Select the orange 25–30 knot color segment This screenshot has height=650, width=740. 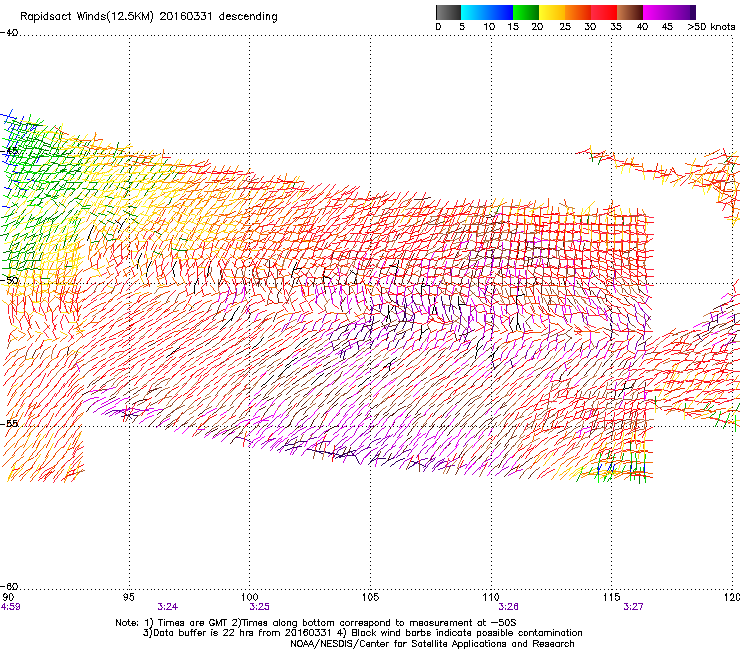578,12
